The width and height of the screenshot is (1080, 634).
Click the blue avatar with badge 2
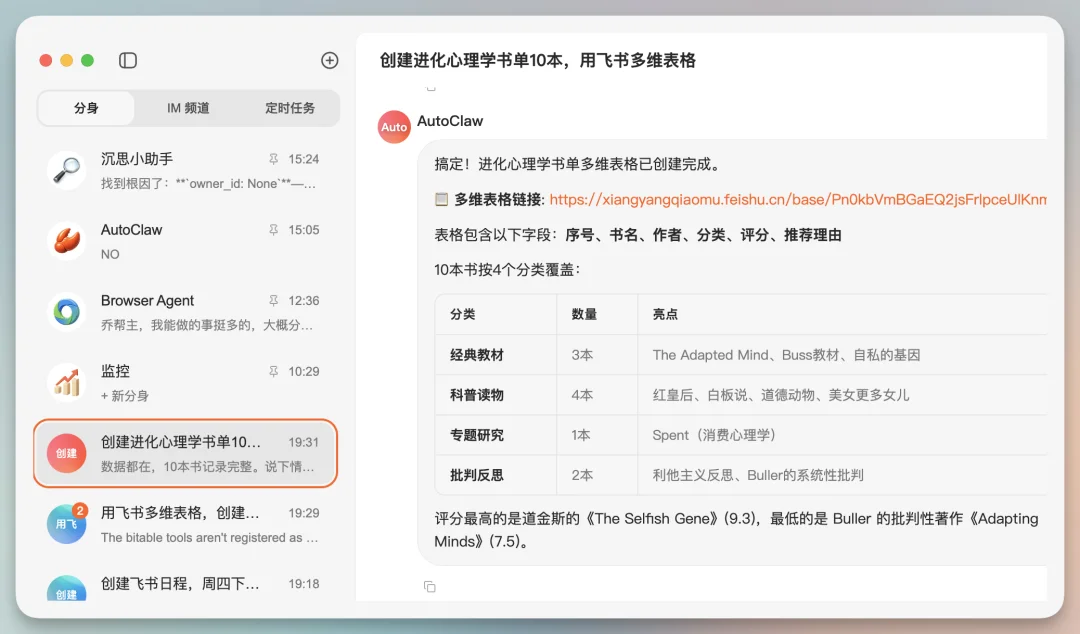(x=66, y=523)
